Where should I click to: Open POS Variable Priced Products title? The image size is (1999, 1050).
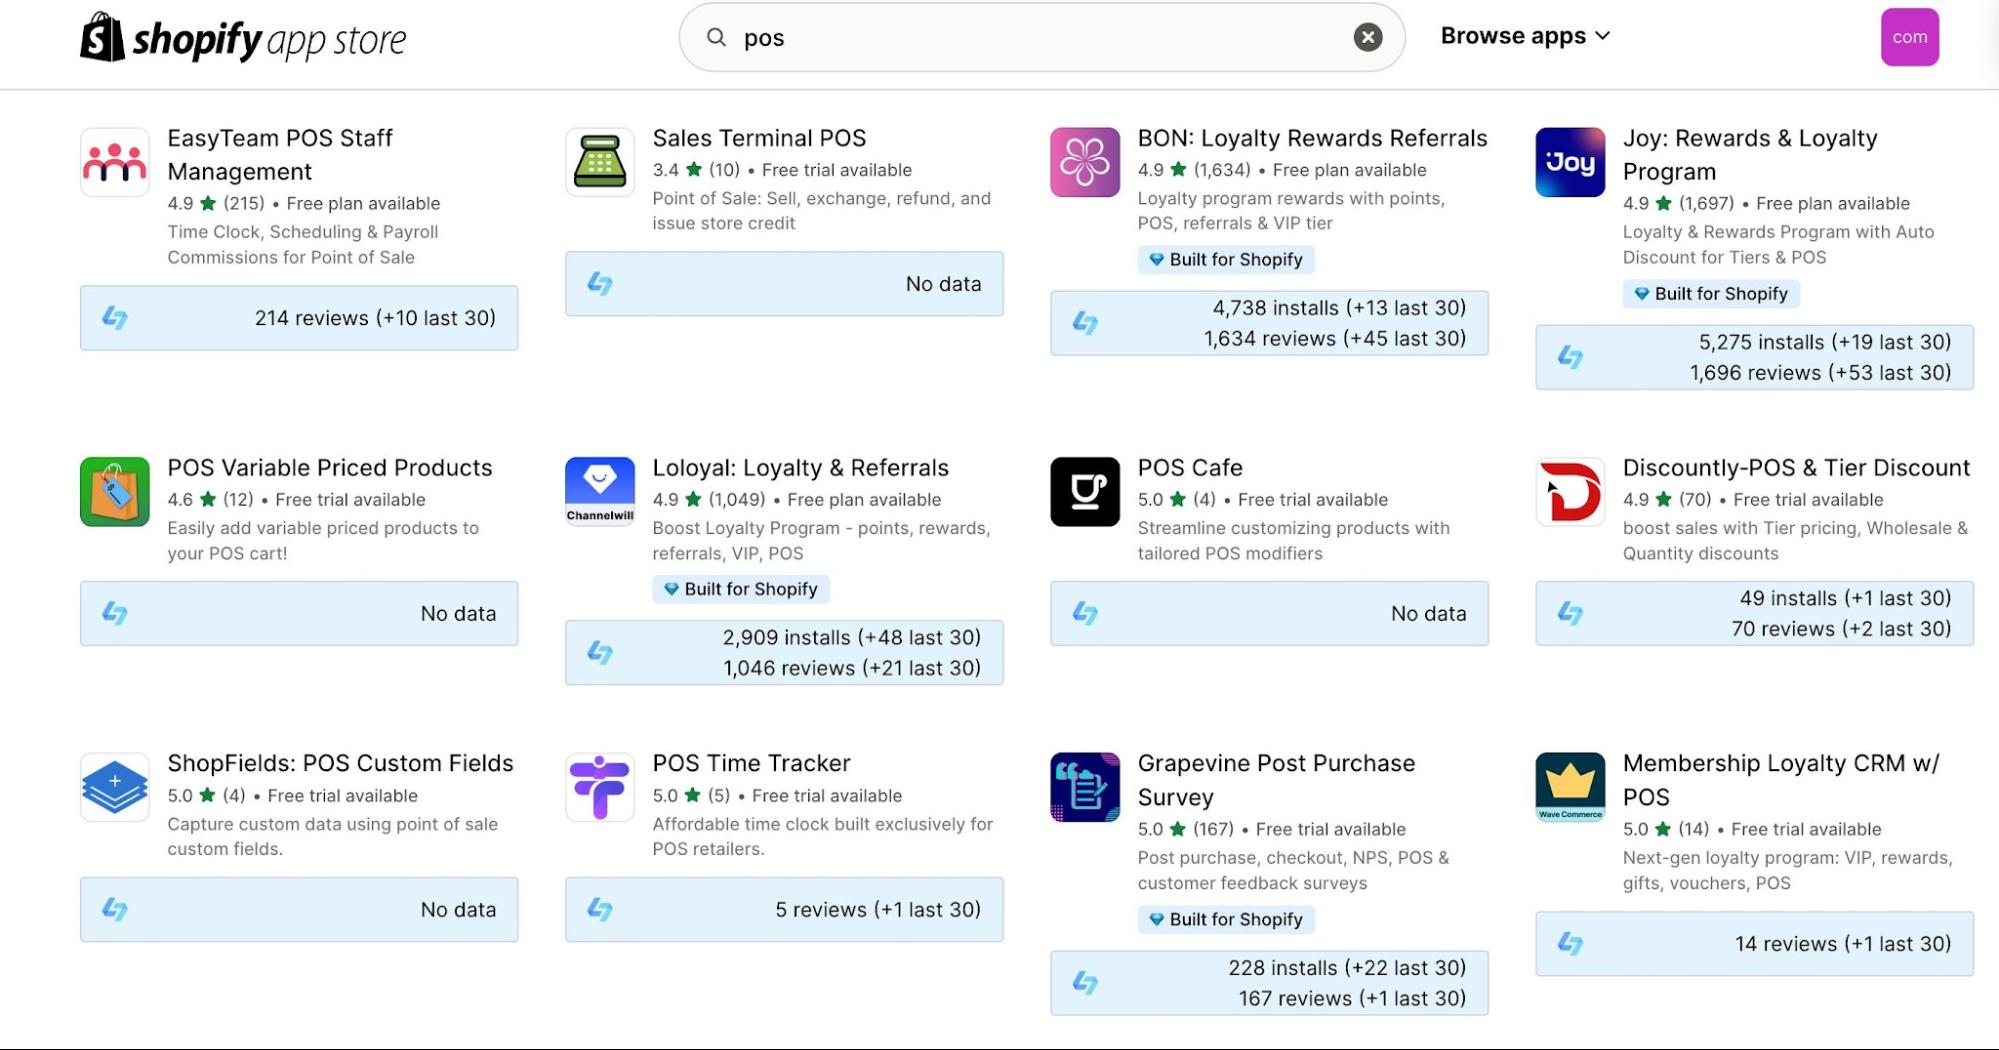[330, 468]
